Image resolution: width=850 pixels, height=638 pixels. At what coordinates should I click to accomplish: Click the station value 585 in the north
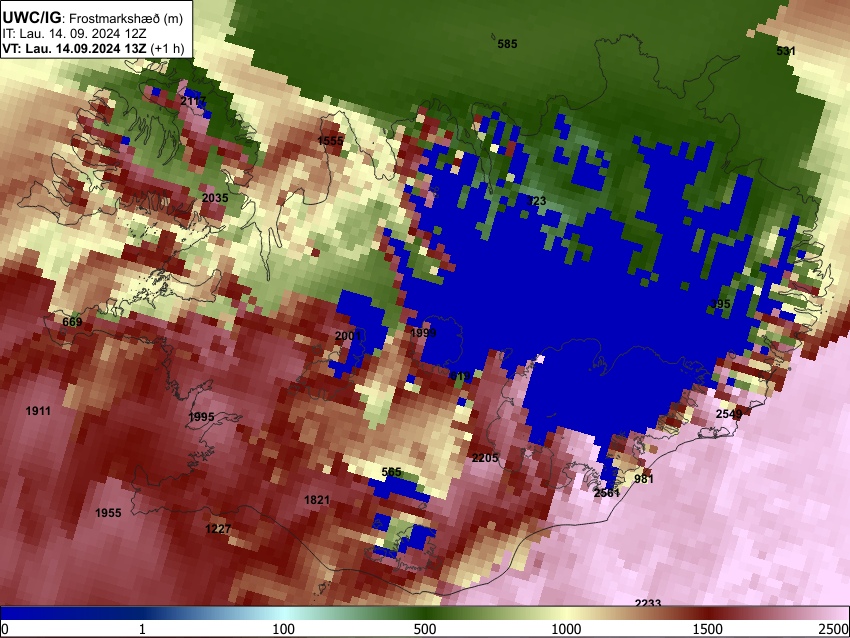pos(507,44)
